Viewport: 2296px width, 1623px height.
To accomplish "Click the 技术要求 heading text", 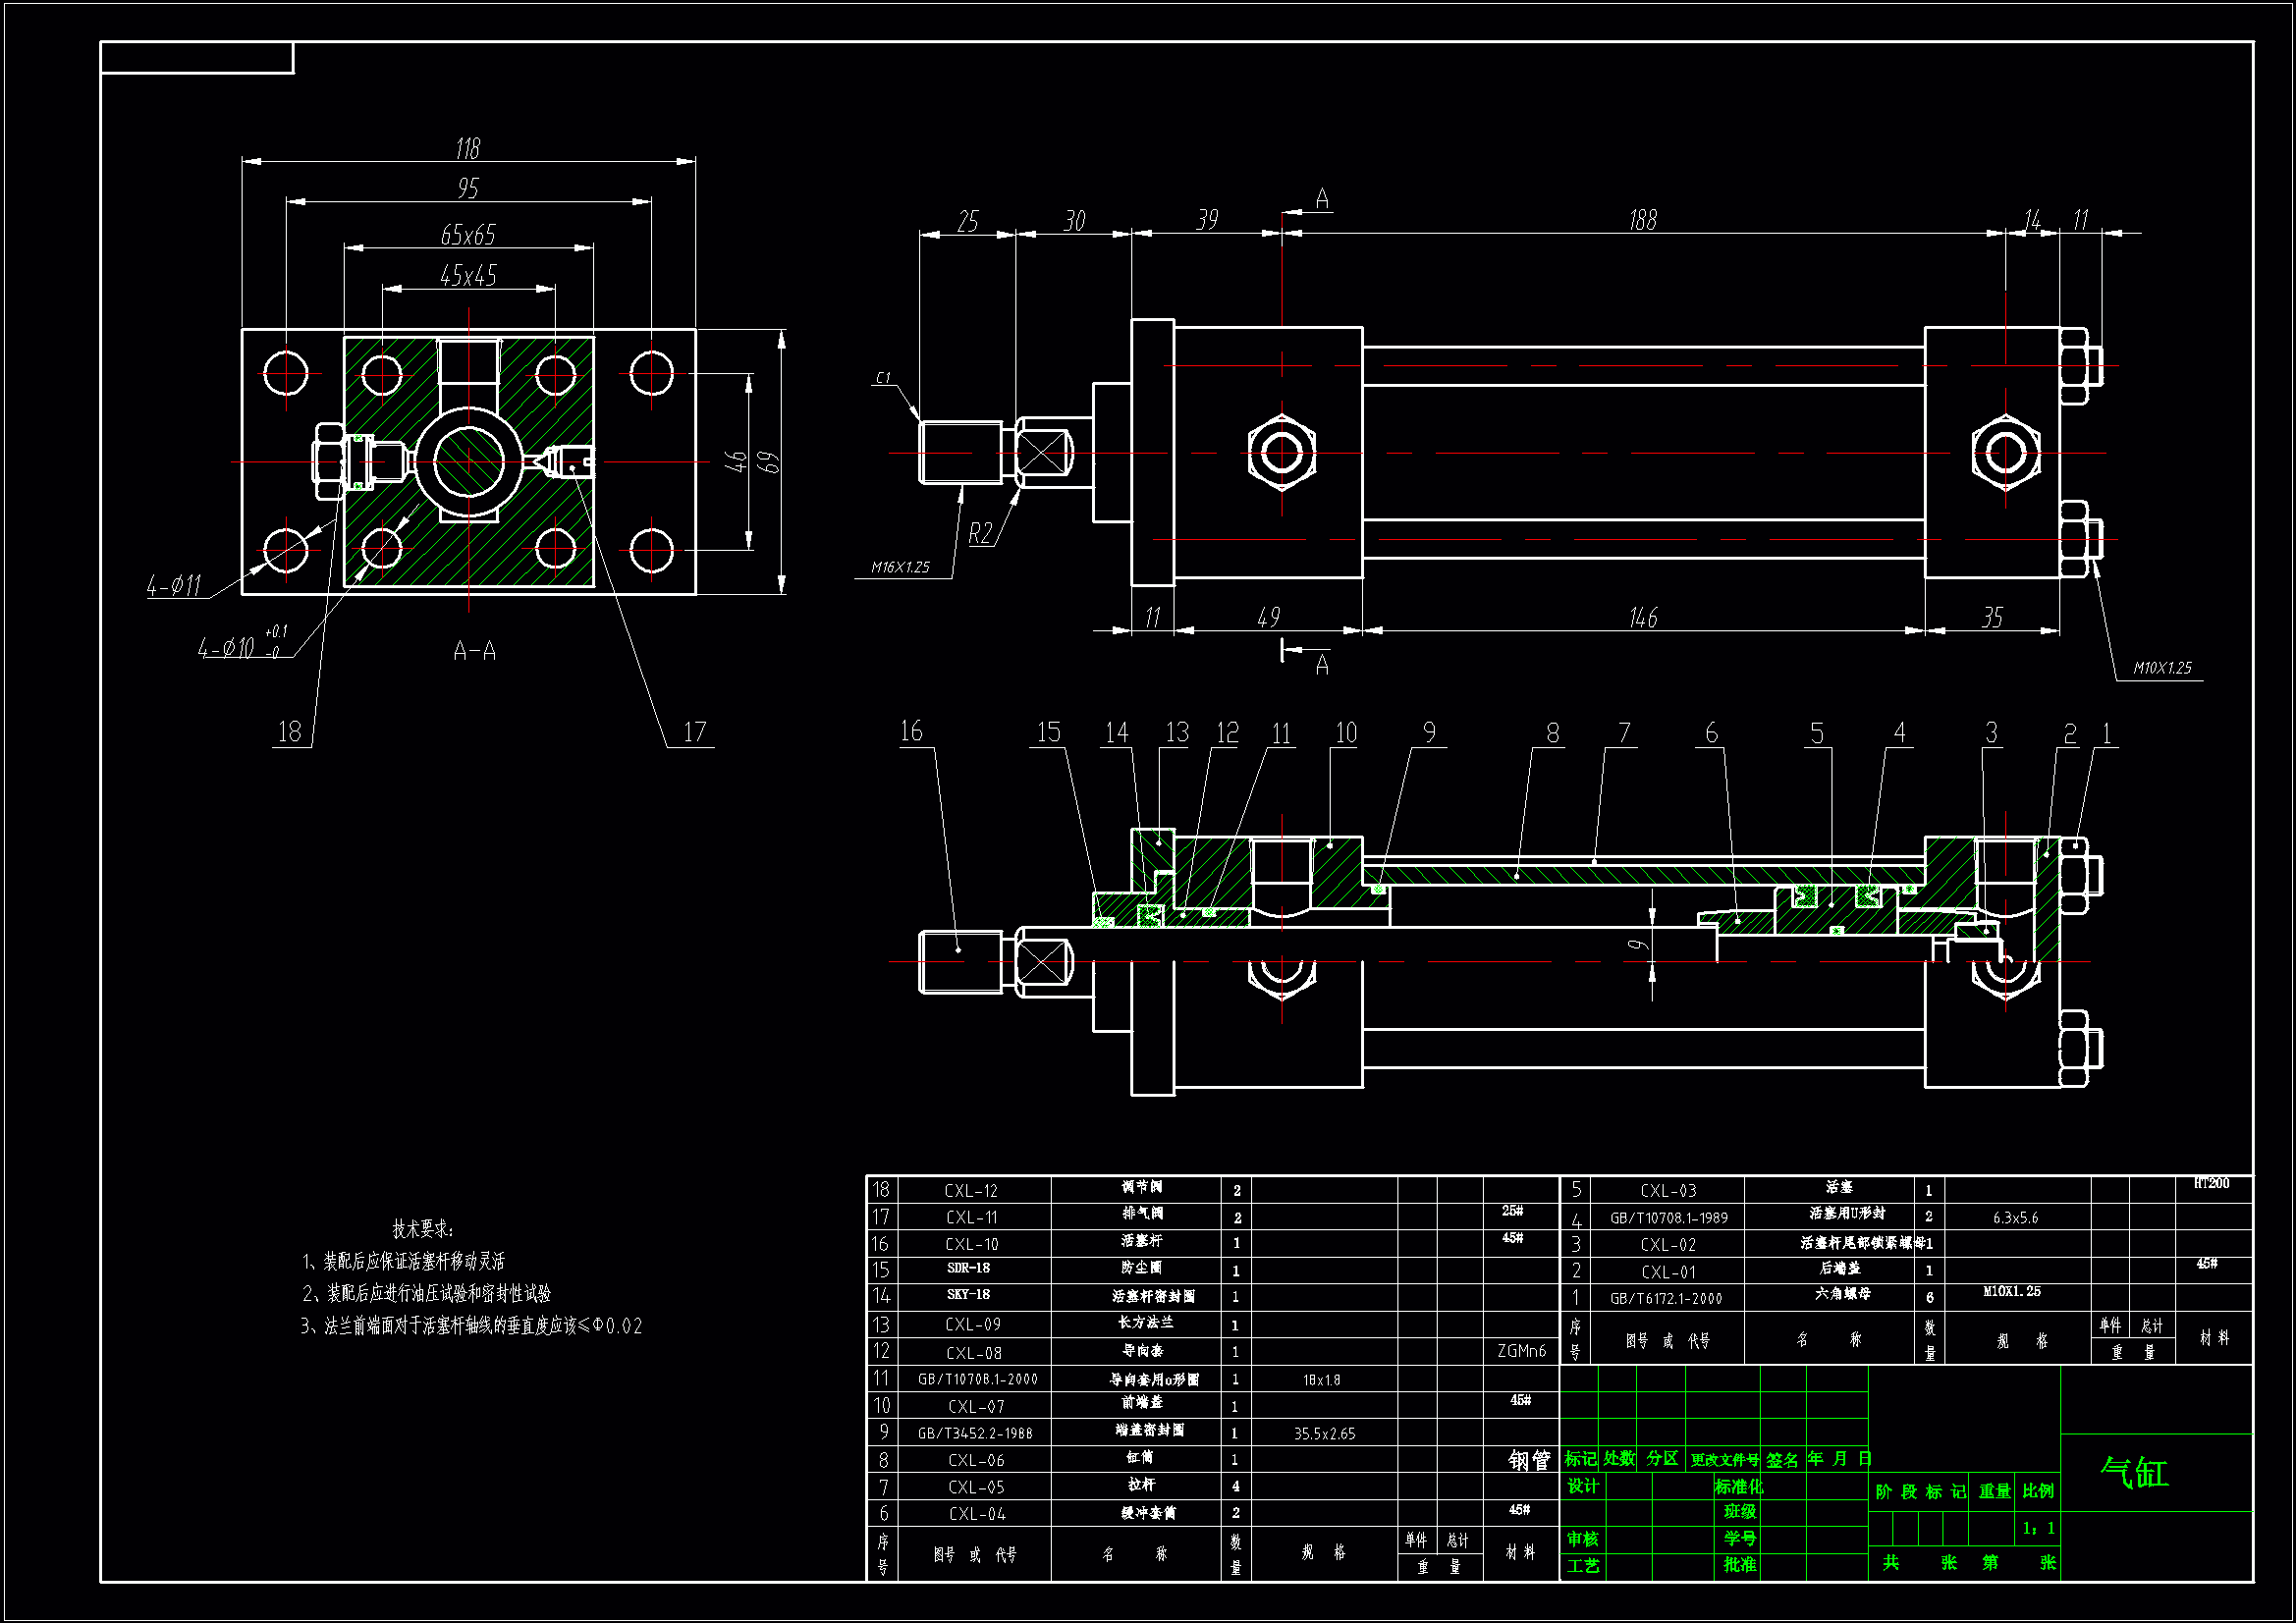I will click(x=422, y=1229).
